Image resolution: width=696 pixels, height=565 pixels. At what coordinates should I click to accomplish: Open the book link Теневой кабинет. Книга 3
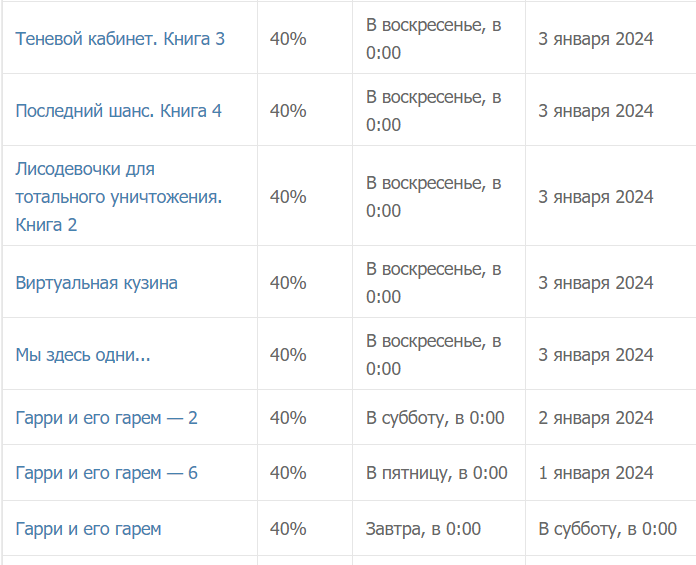point(120,39)
